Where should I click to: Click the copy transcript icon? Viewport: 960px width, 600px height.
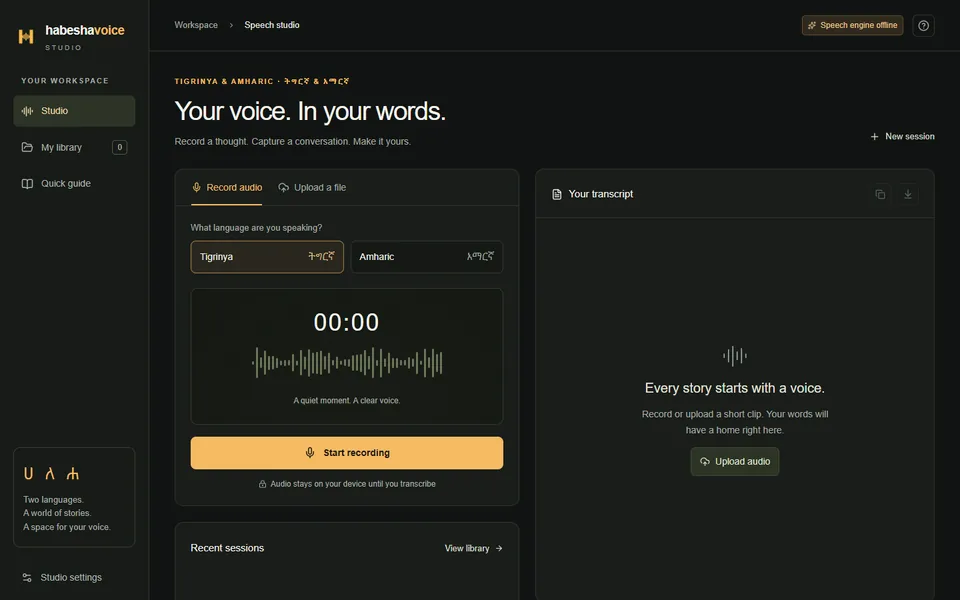click(x=880, y=194)
